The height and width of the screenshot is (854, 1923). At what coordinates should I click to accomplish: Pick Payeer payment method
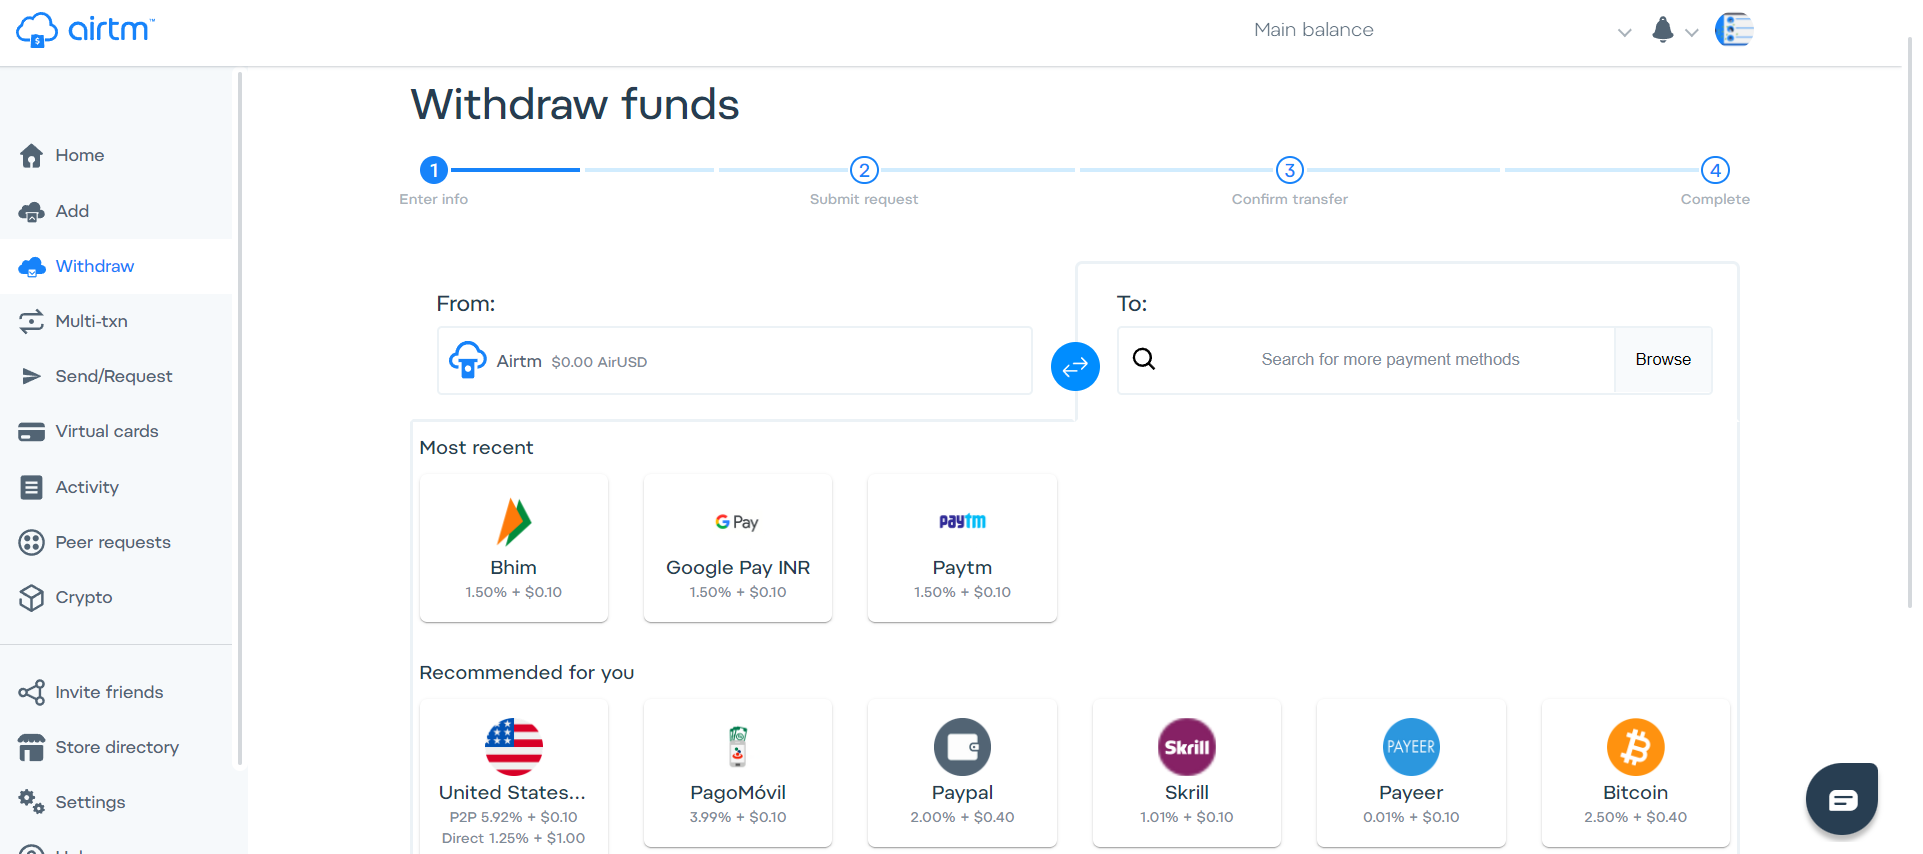coord(1410,772)
